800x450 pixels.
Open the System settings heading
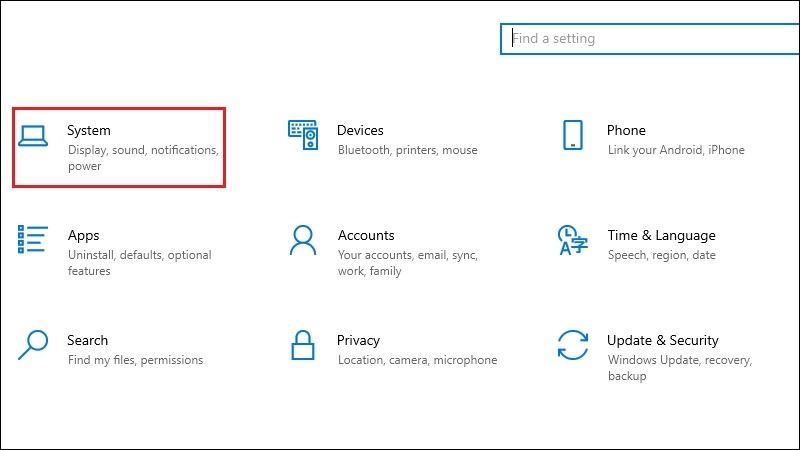[89, 131]
